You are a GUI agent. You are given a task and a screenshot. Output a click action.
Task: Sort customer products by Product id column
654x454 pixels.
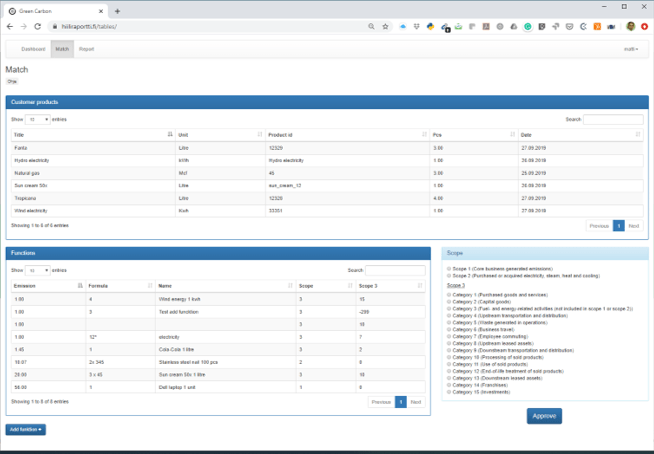click(347, 135)
